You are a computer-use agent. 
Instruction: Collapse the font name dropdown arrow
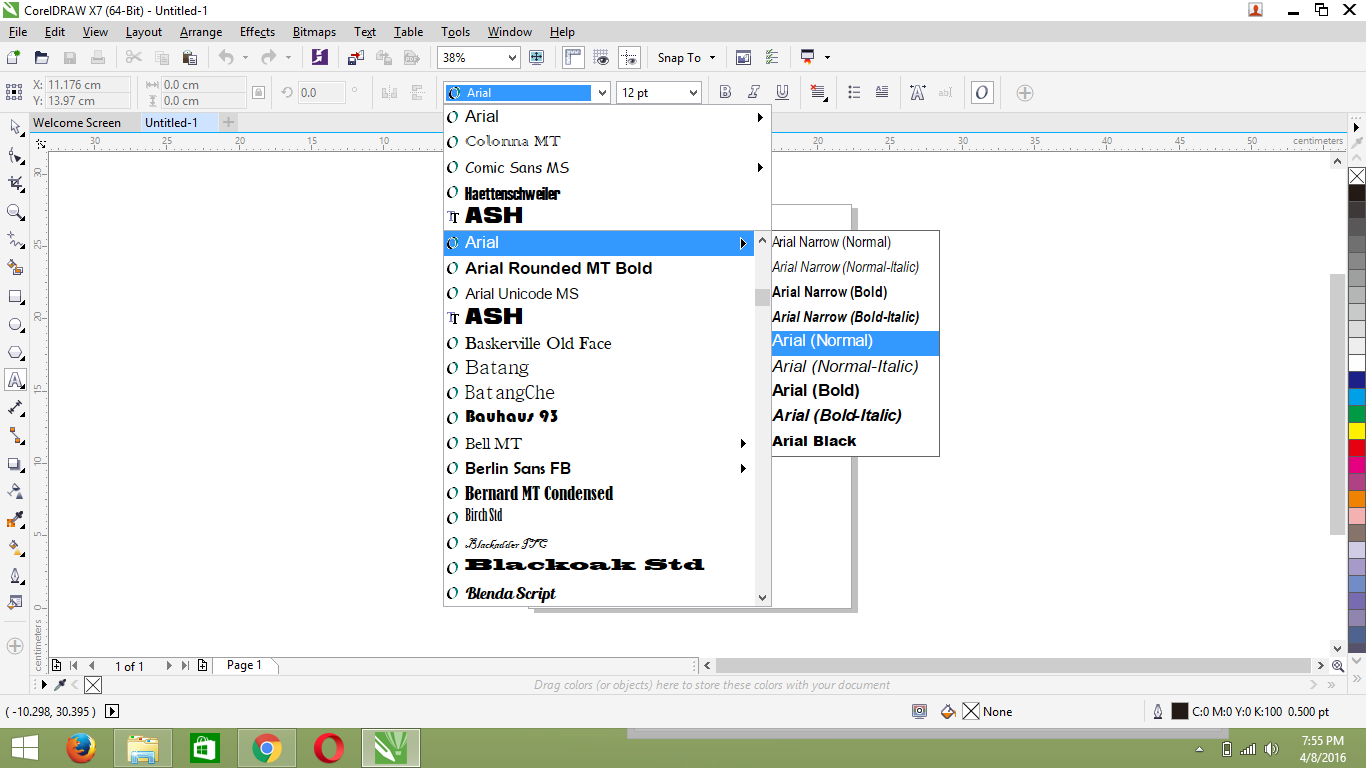click(602, 93)
